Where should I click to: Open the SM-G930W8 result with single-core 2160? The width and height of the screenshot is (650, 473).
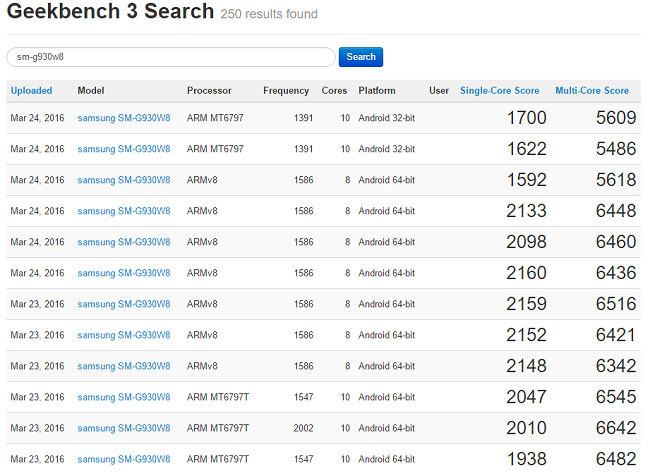pos(124,273)
